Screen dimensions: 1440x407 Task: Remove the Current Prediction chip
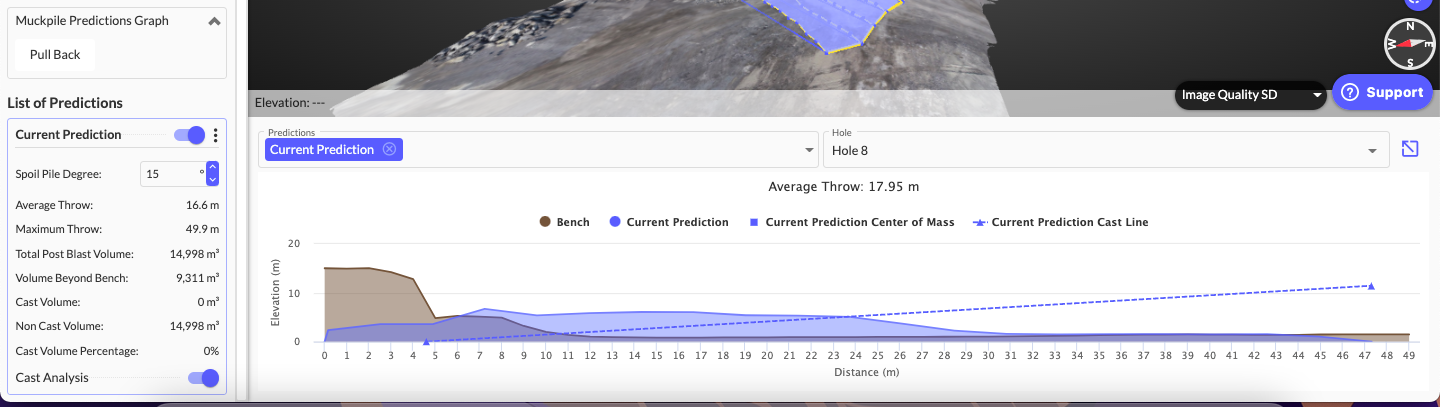[390, 149]
